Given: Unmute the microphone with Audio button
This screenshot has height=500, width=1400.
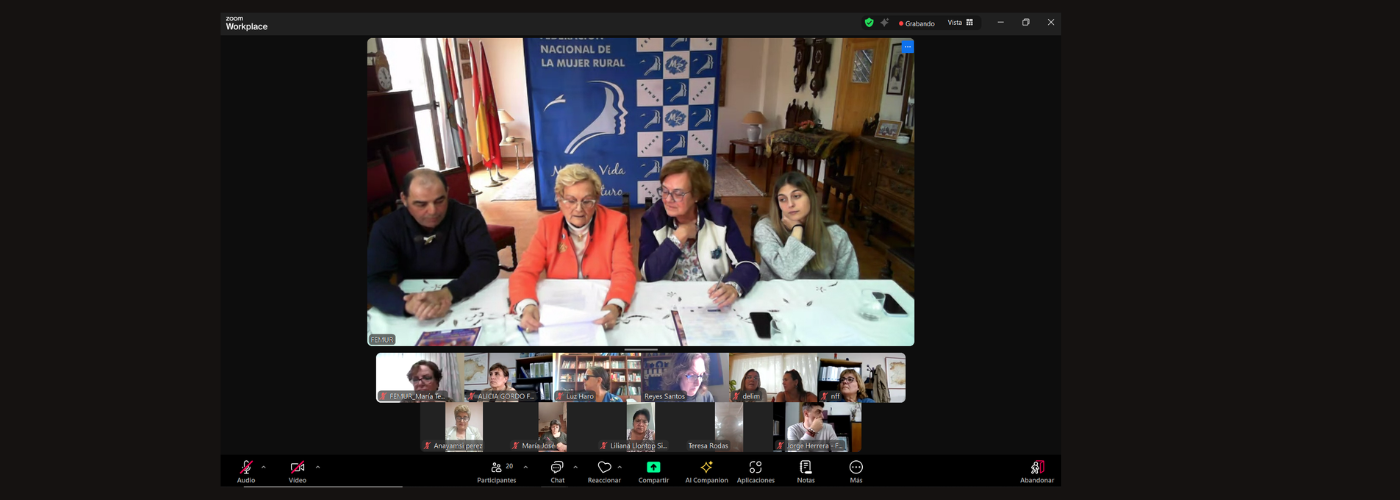Looking at the screenshot, I should tap(246, 468).
